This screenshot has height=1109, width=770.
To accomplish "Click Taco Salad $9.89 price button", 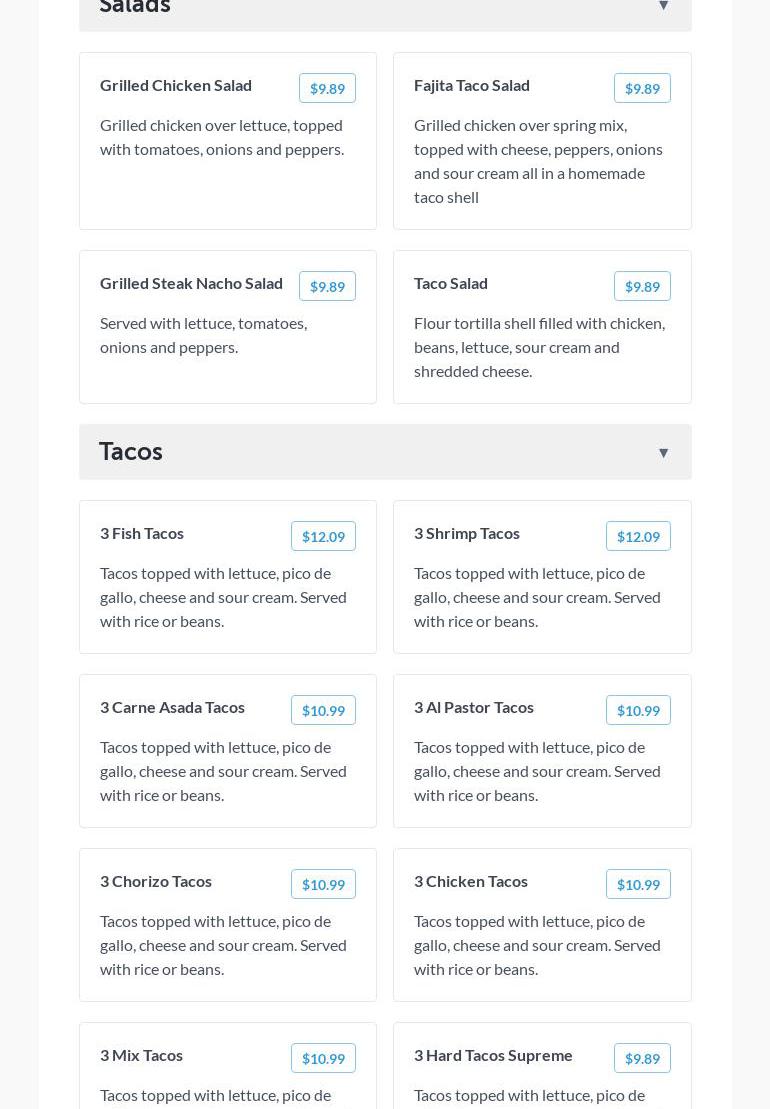I will [642, 287].
